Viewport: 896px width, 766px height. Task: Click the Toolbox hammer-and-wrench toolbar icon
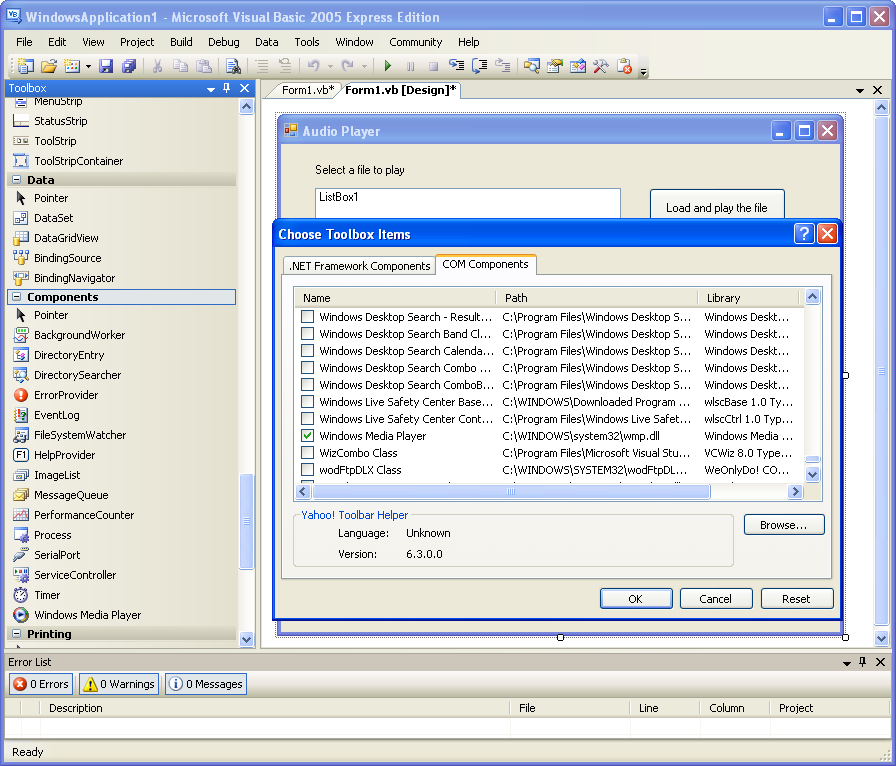point(601,66)
